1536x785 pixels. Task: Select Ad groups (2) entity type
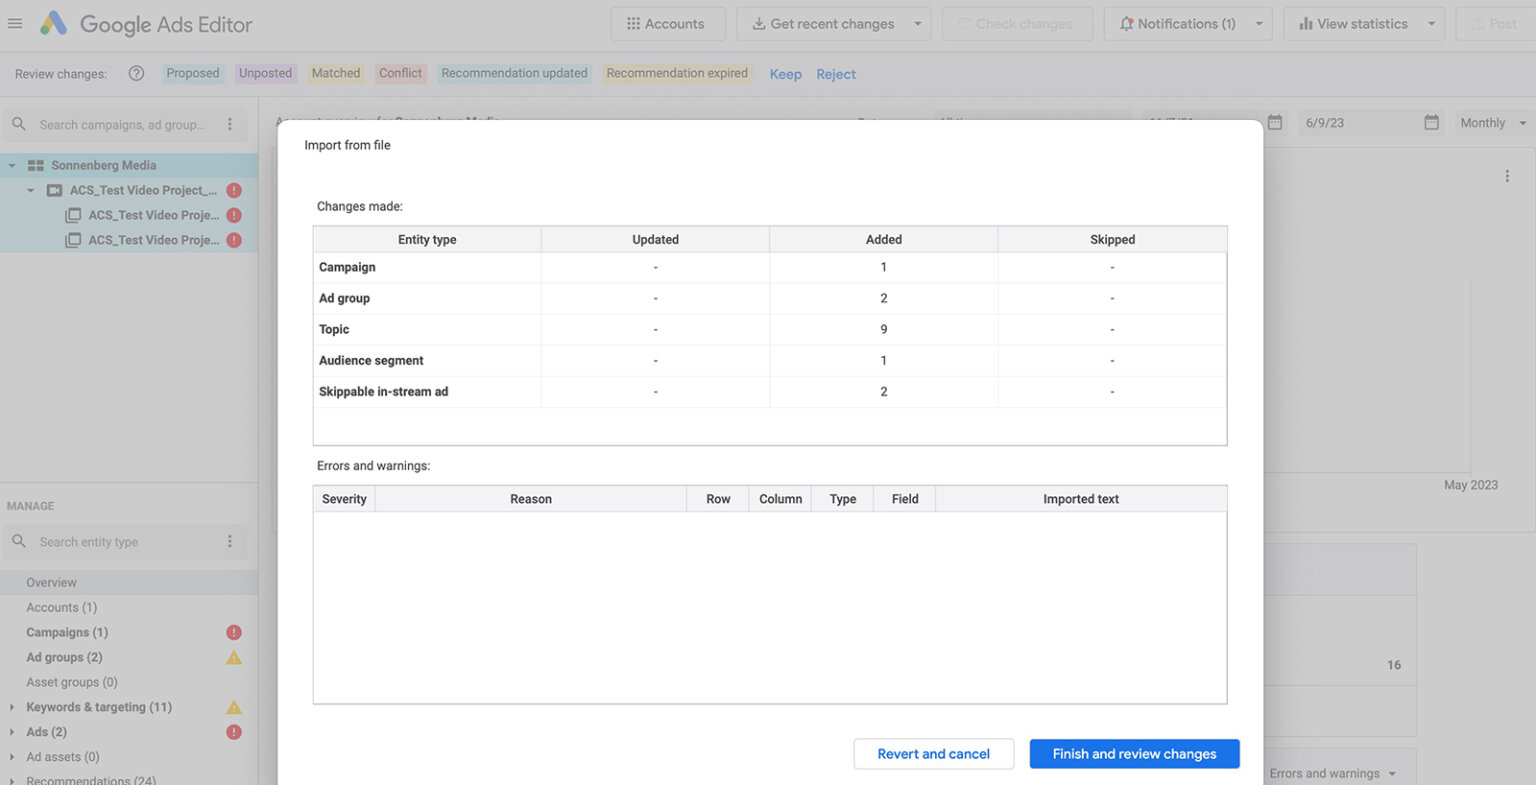[64, 658]
